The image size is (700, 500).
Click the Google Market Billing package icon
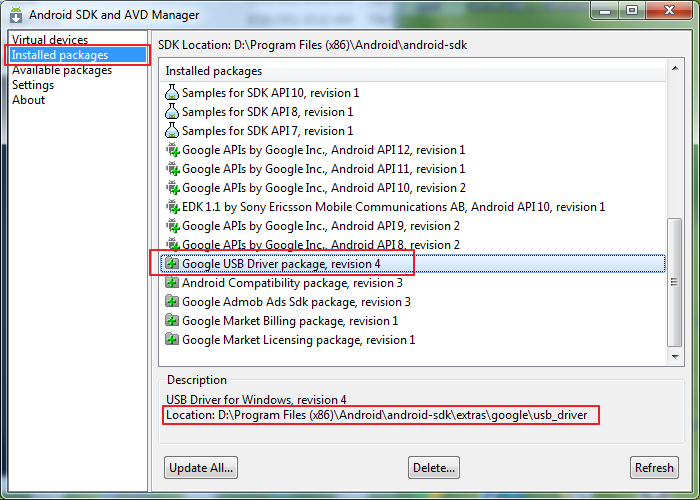click(x=172, y=321)
